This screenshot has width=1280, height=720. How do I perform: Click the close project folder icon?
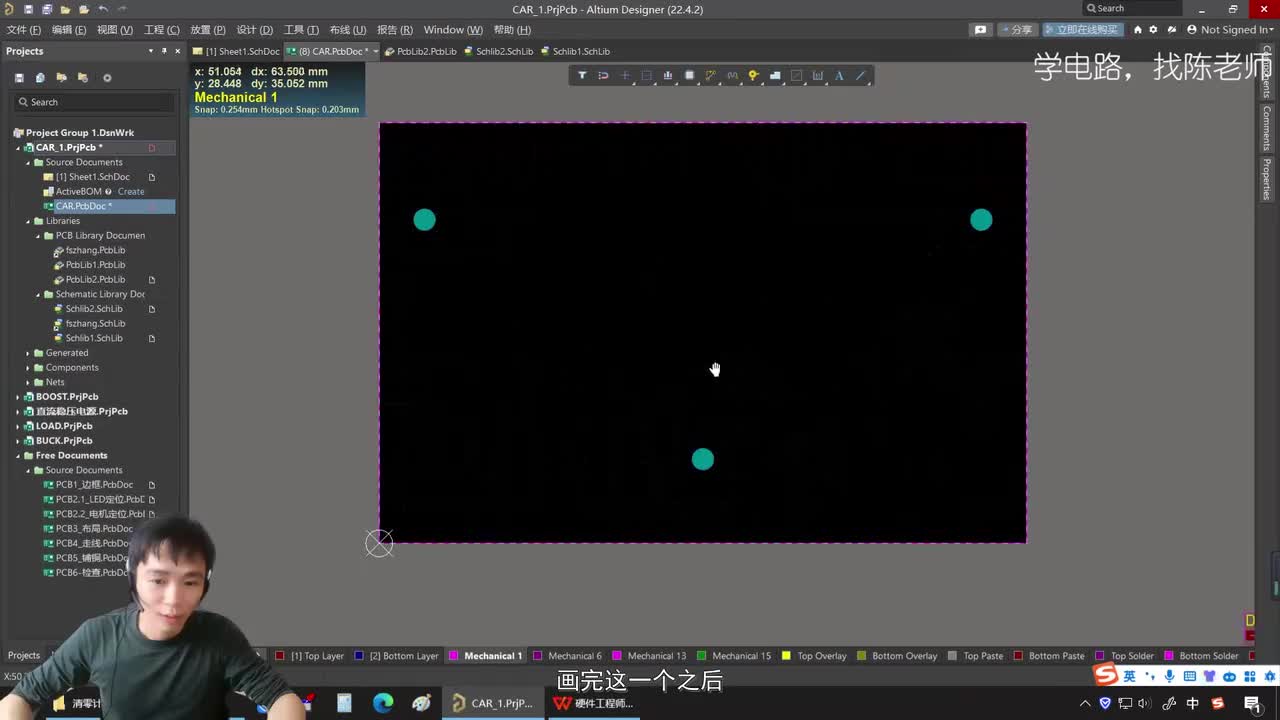(x=83, y=77)
